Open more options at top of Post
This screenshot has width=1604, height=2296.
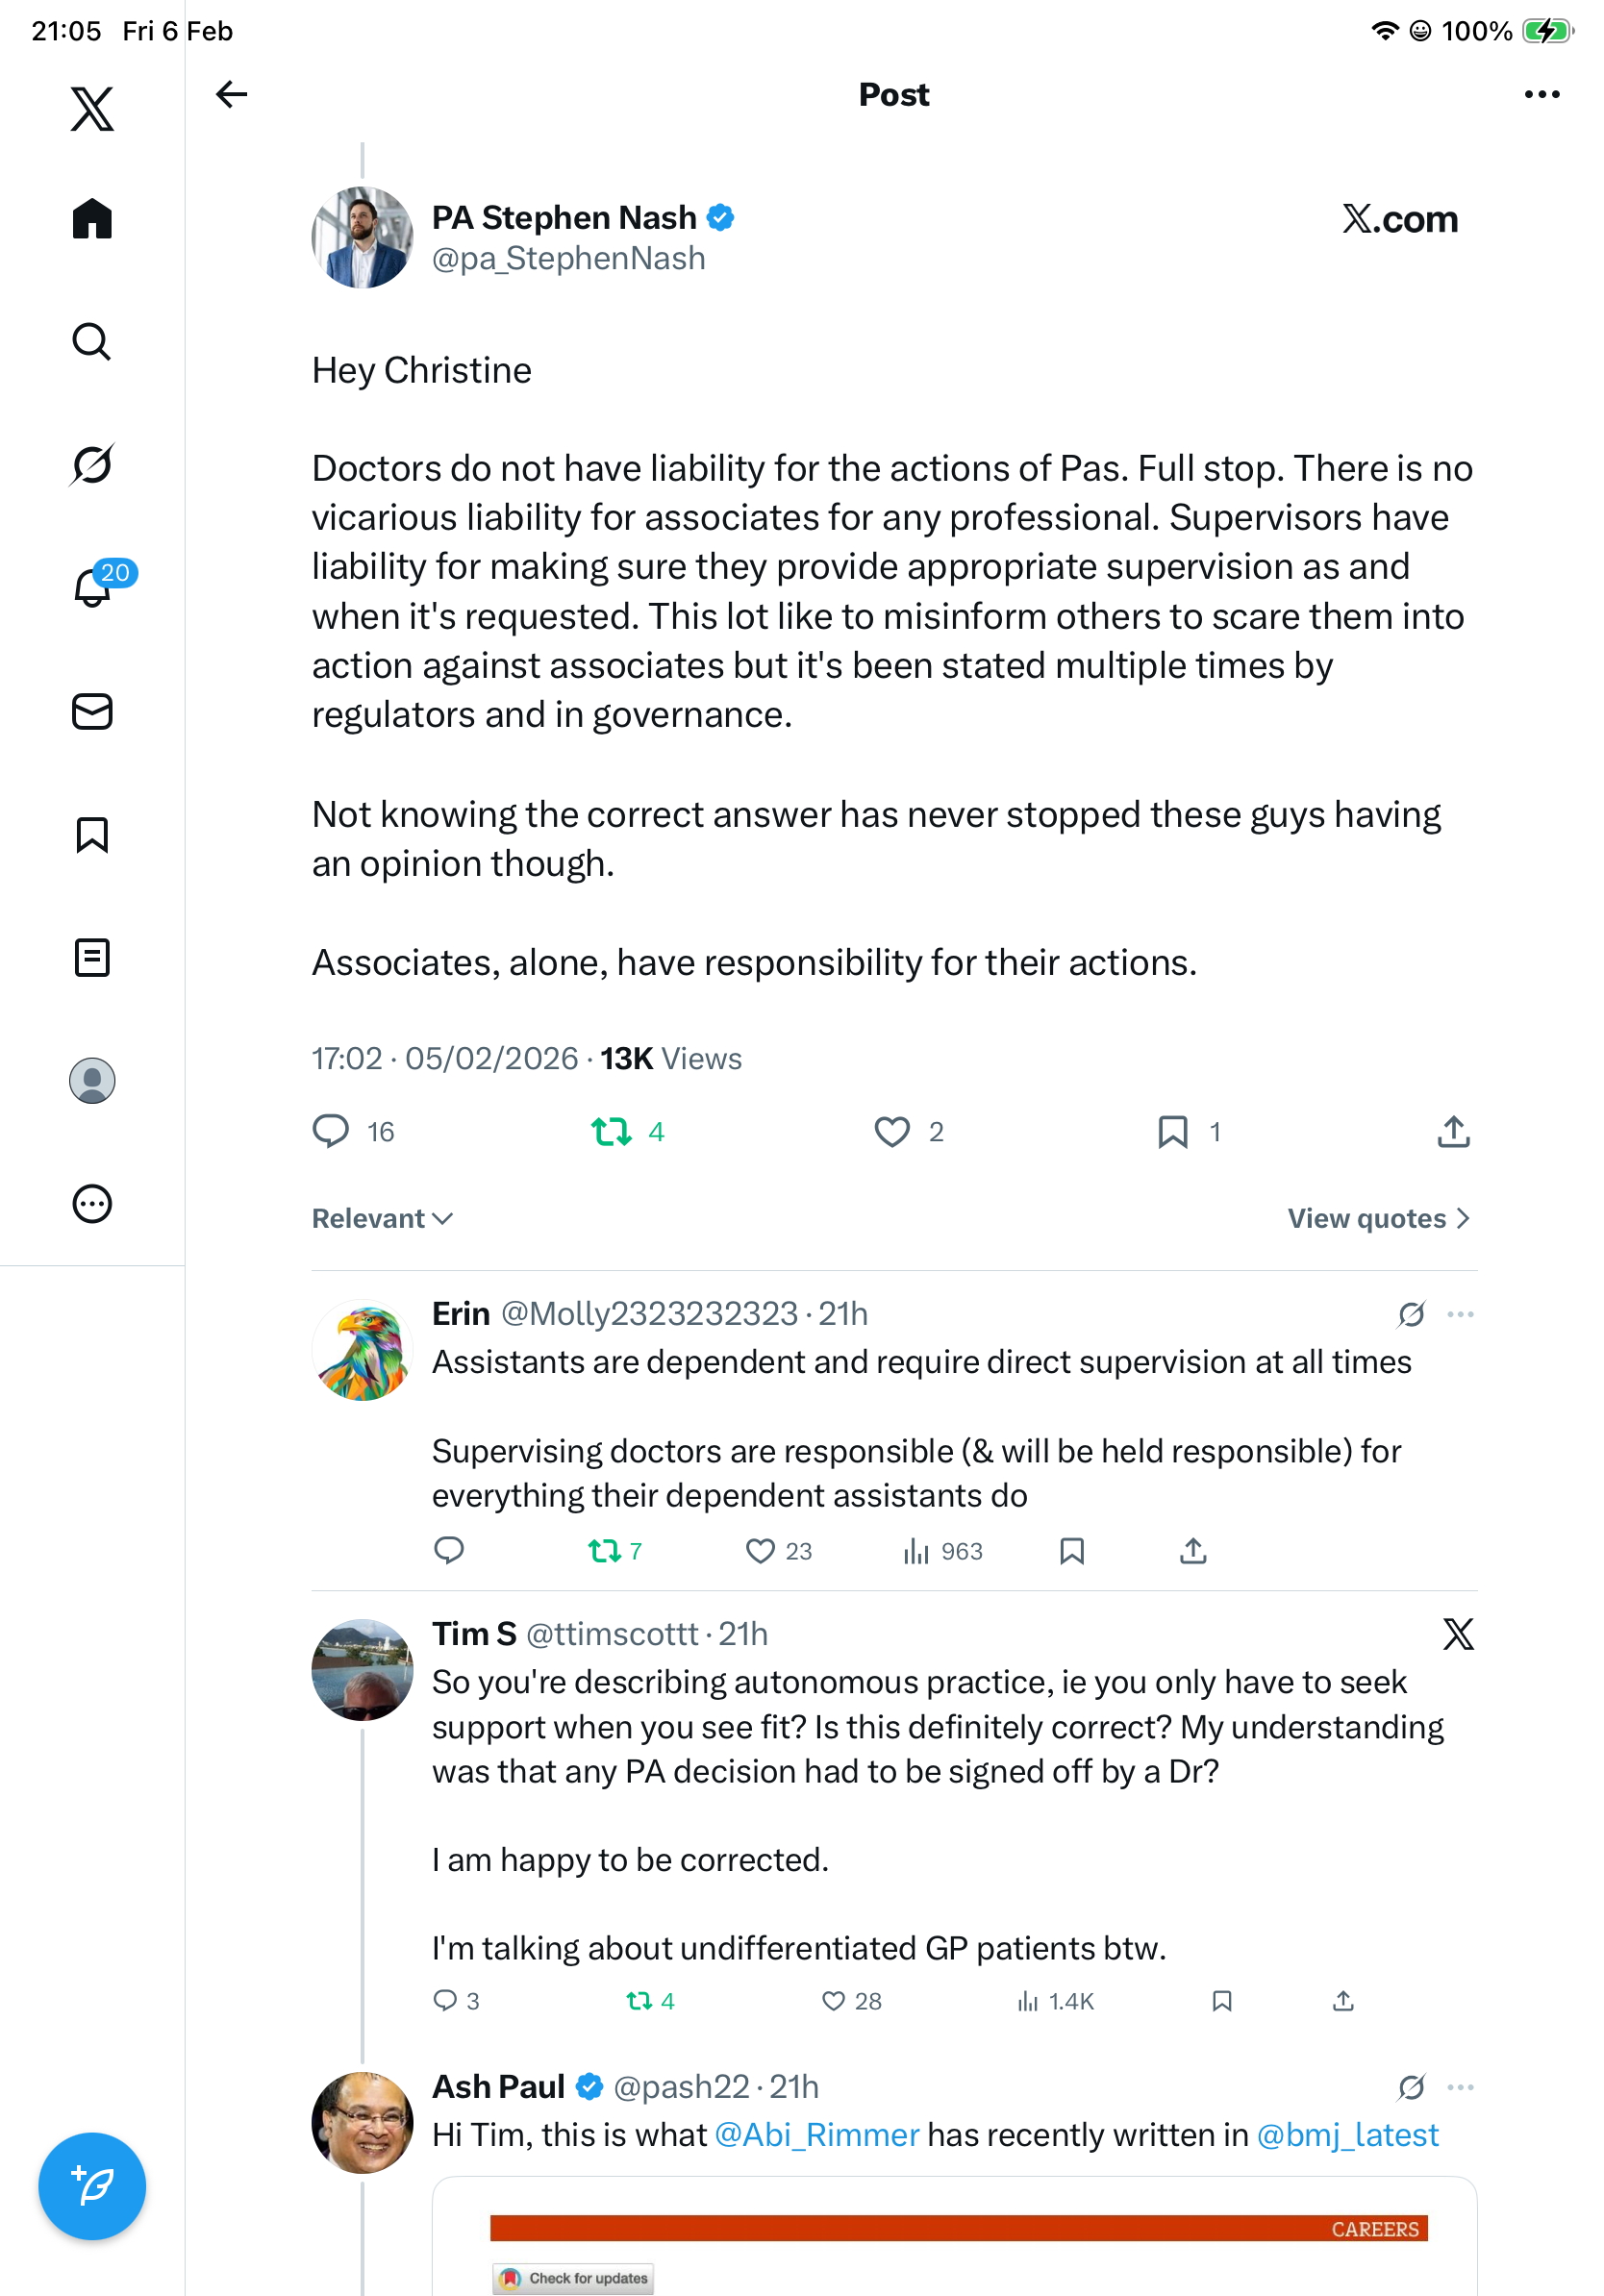[1541, 94]
